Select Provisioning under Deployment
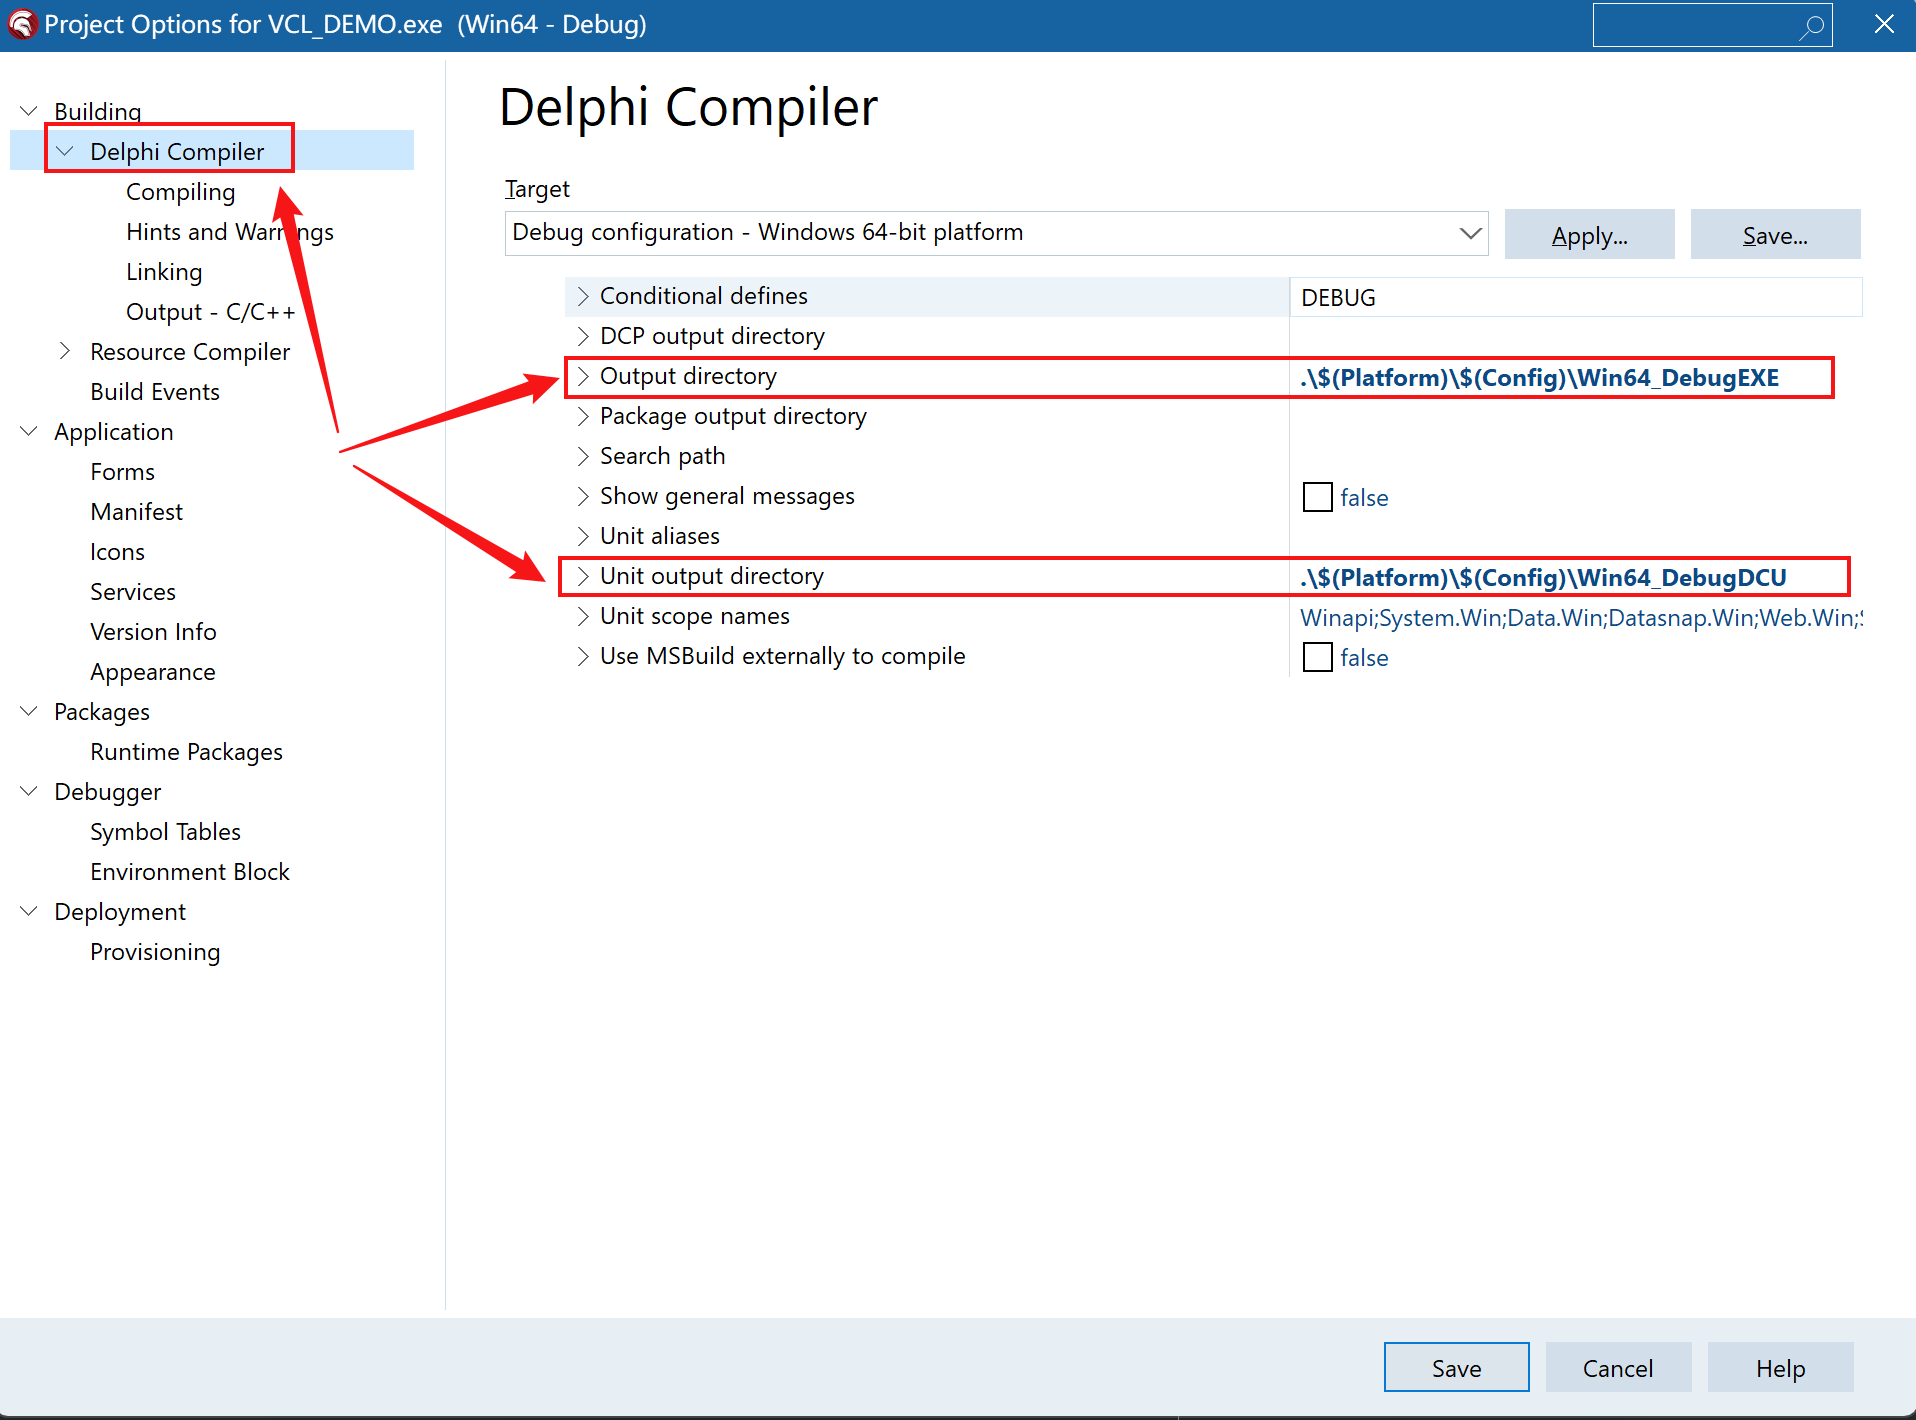The width and height of the screenshot is (1916, 1420). click(155, 952)
